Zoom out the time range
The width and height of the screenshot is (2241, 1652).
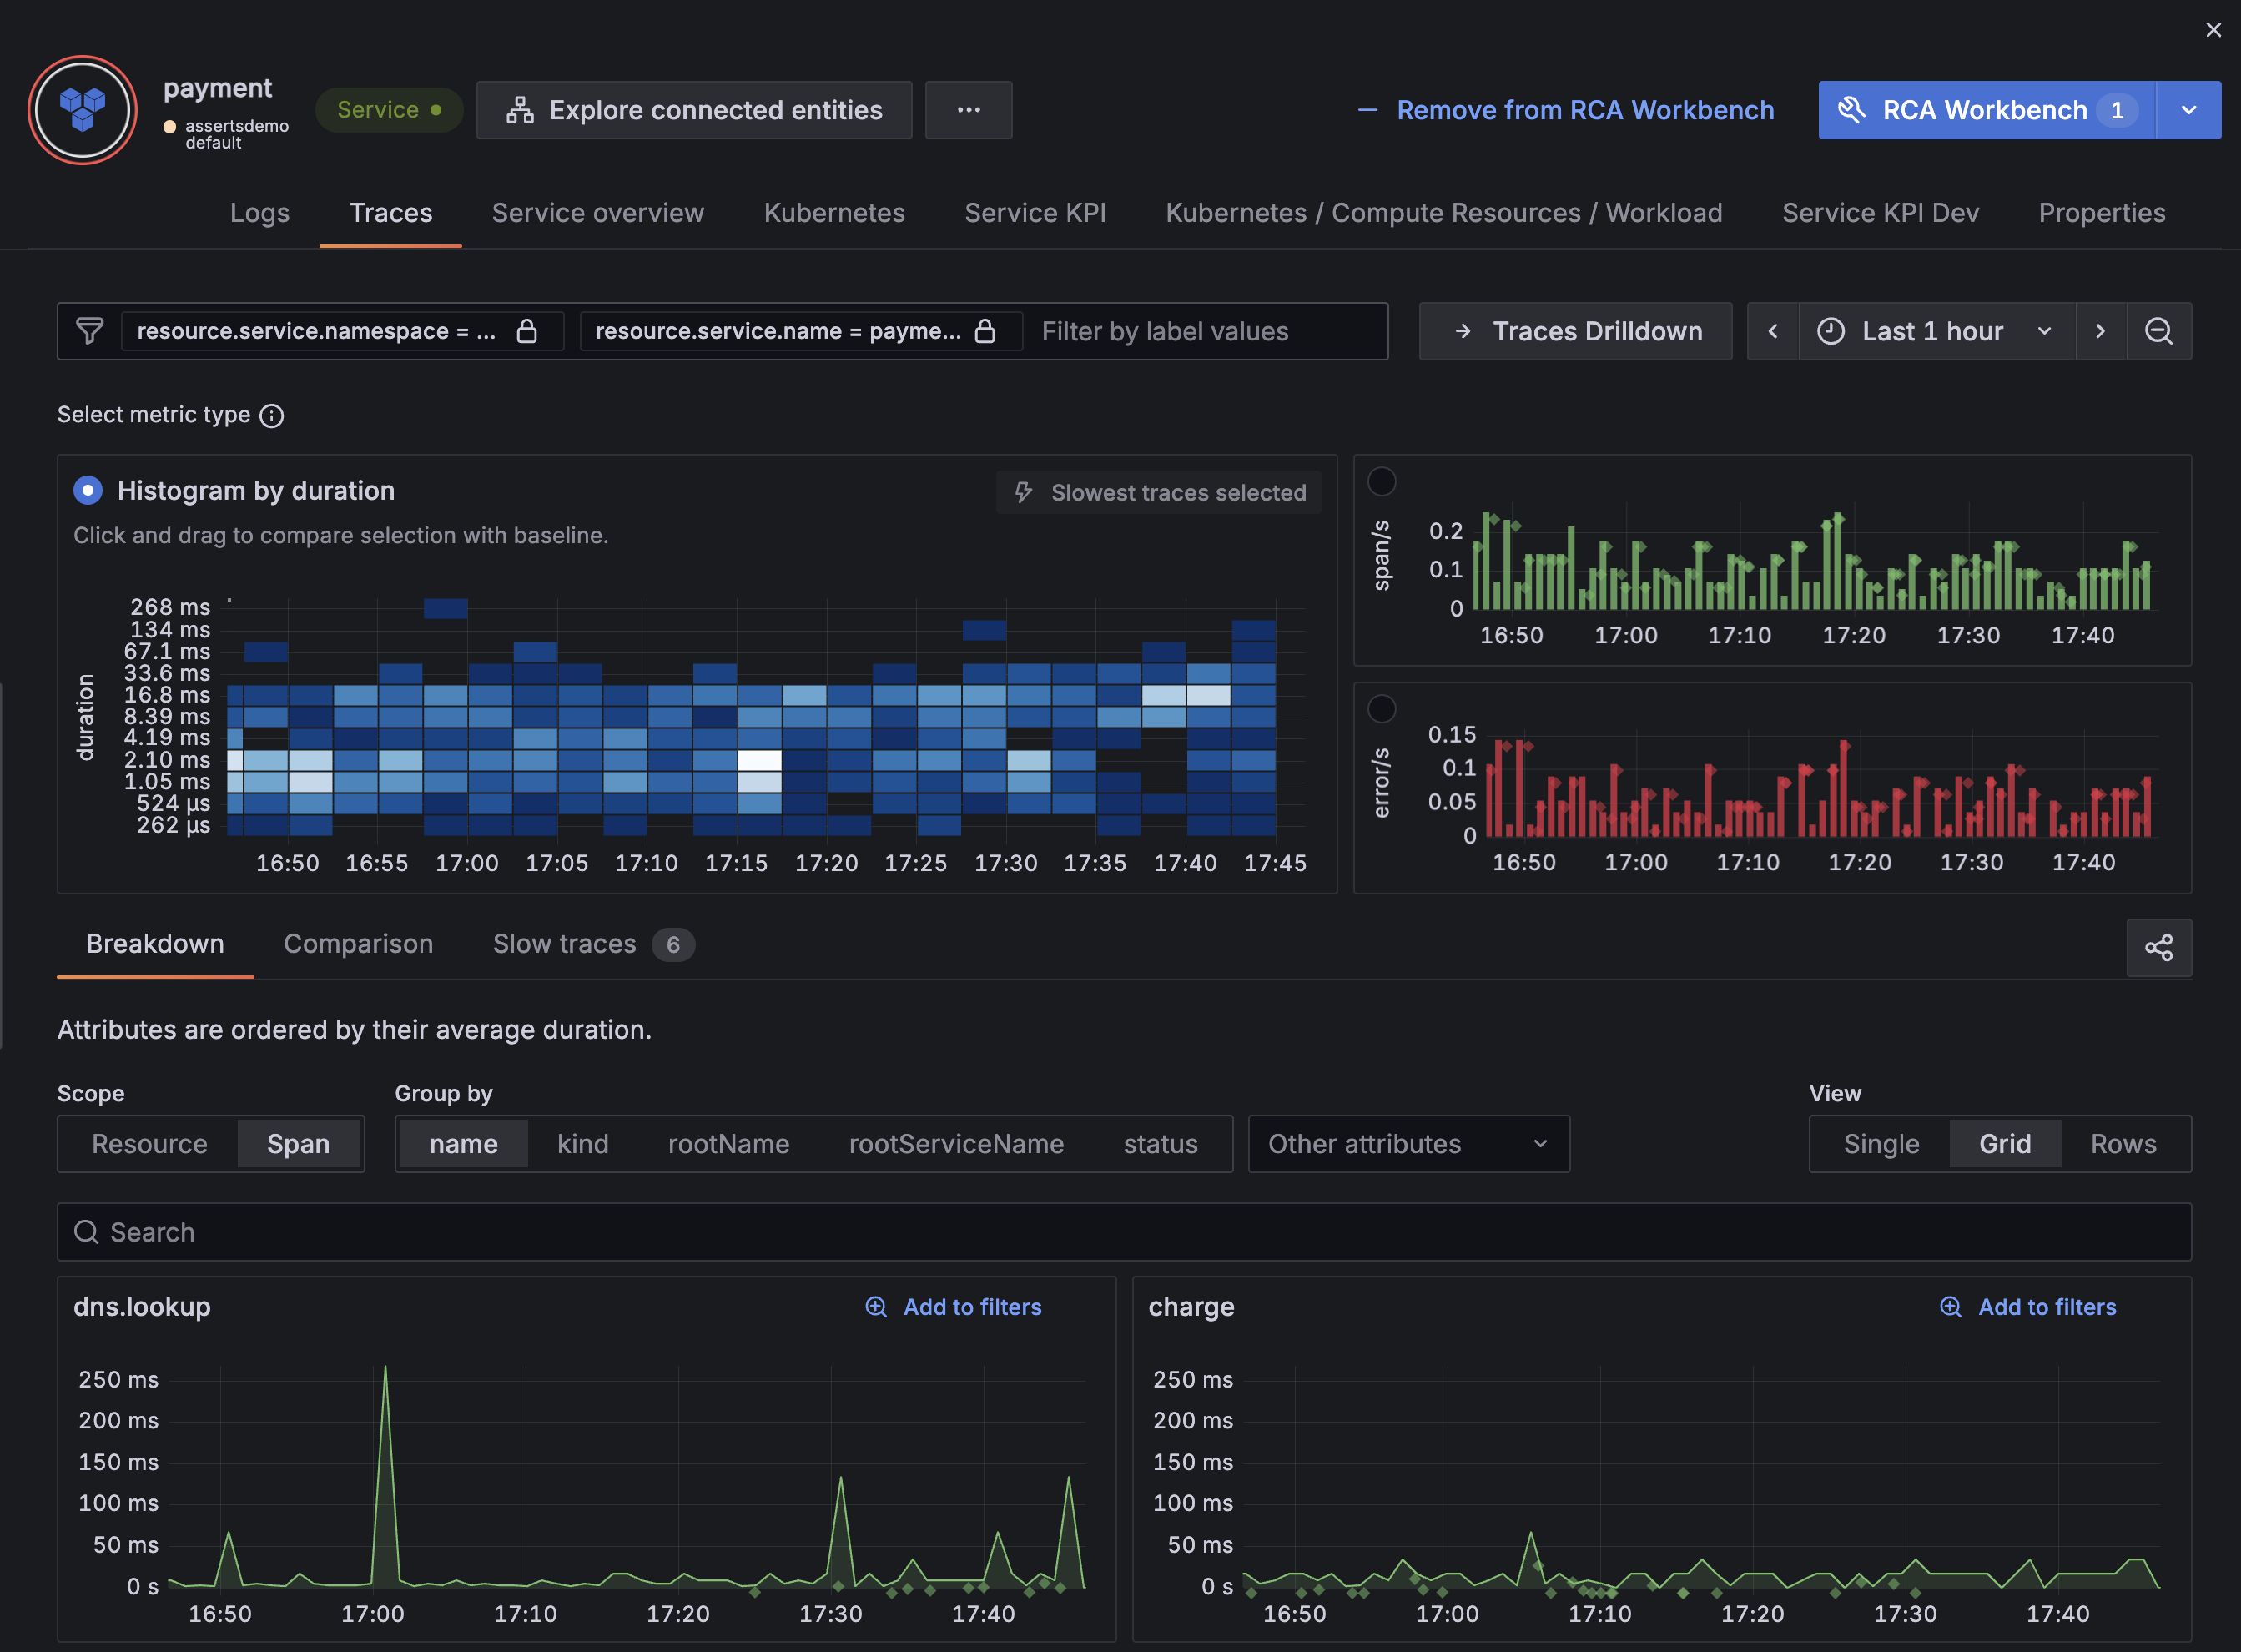coord(2159,331)
